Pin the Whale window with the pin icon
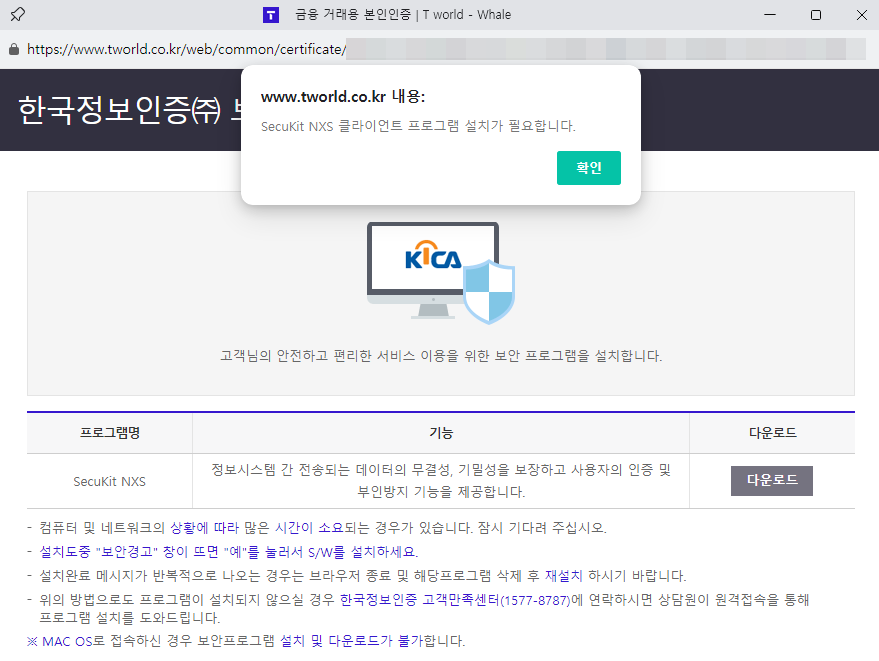This screenshot has width=879, height=661. tap(17, 15)
